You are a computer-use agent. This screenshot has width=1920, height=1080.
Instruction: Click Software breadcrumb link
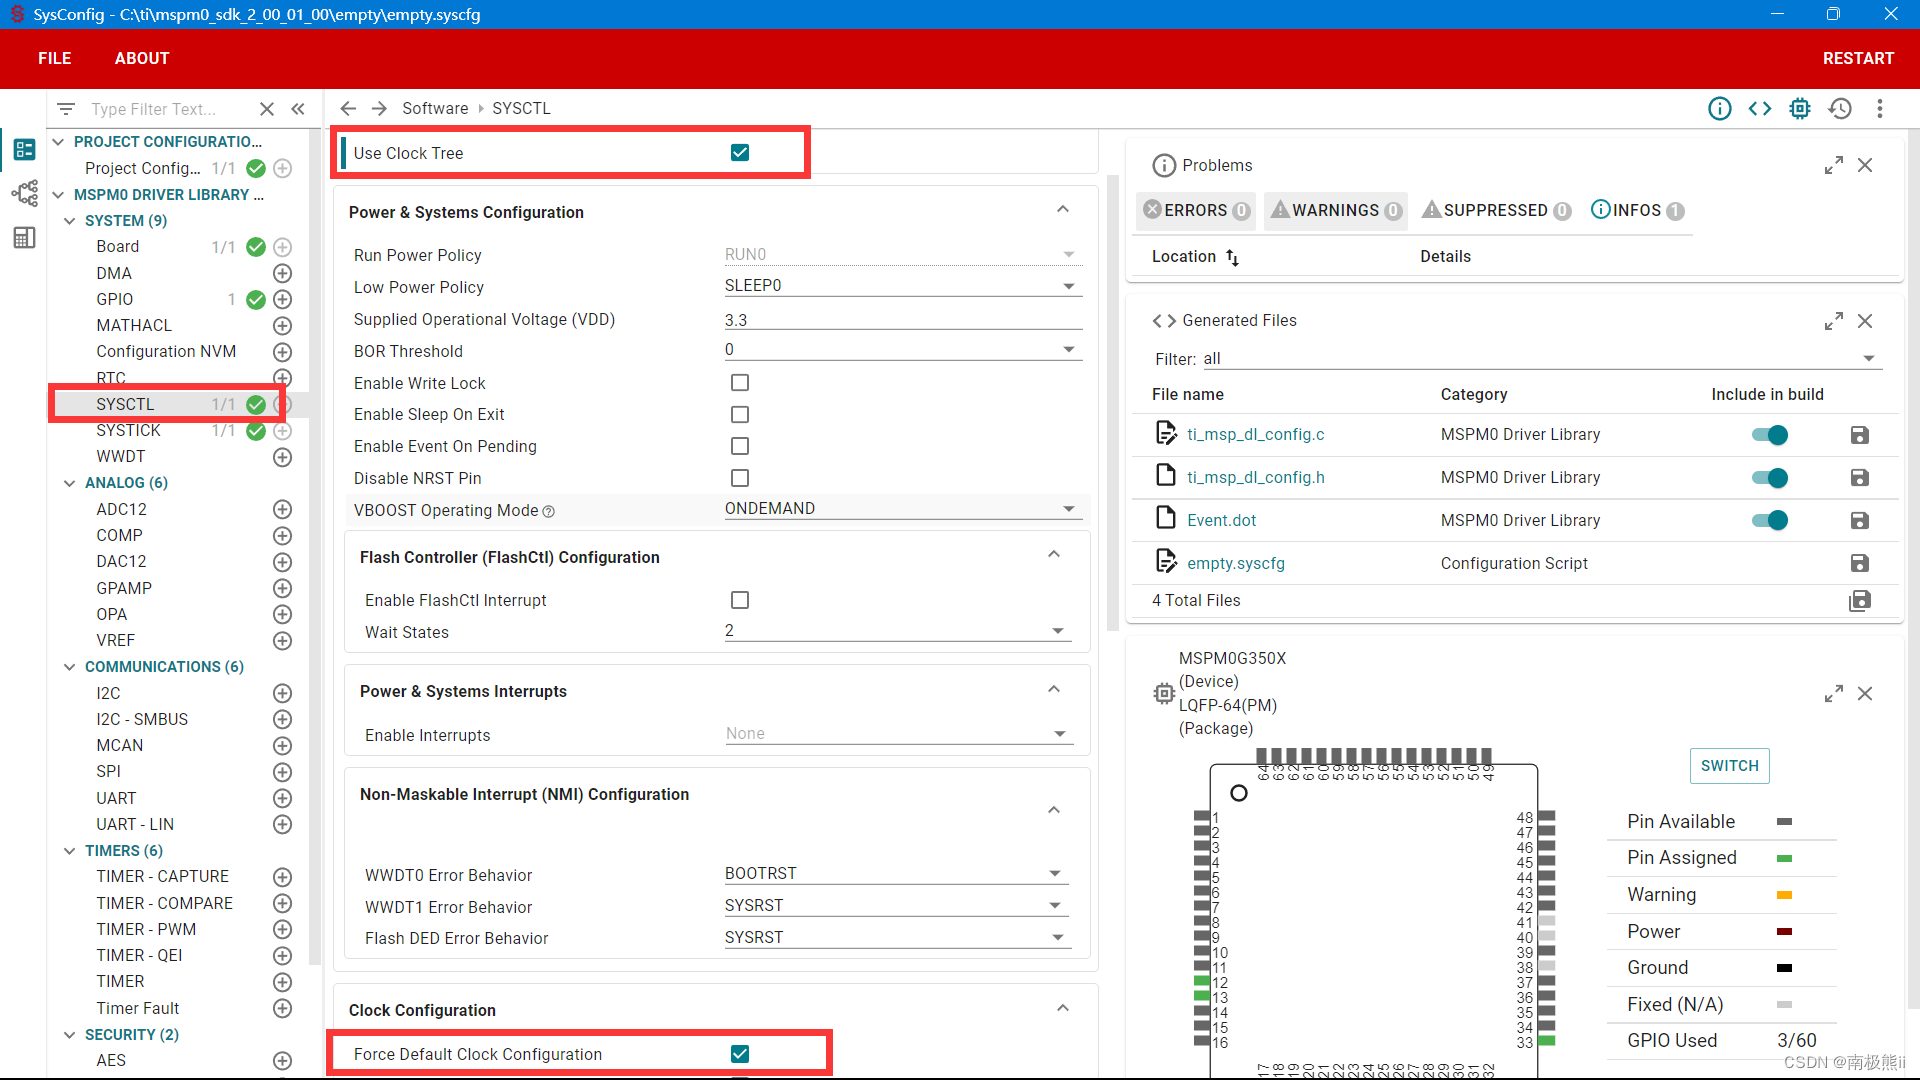tap(435, 108)
